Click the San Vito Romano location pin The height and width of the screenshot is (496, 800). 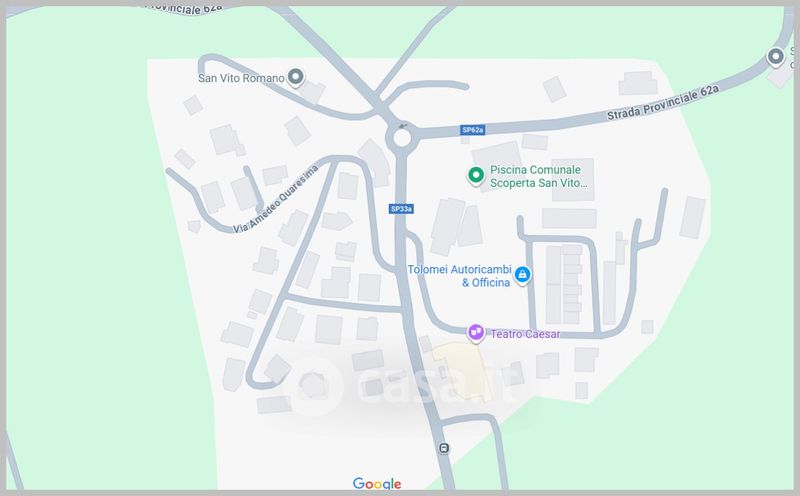[x=295, y=78]
